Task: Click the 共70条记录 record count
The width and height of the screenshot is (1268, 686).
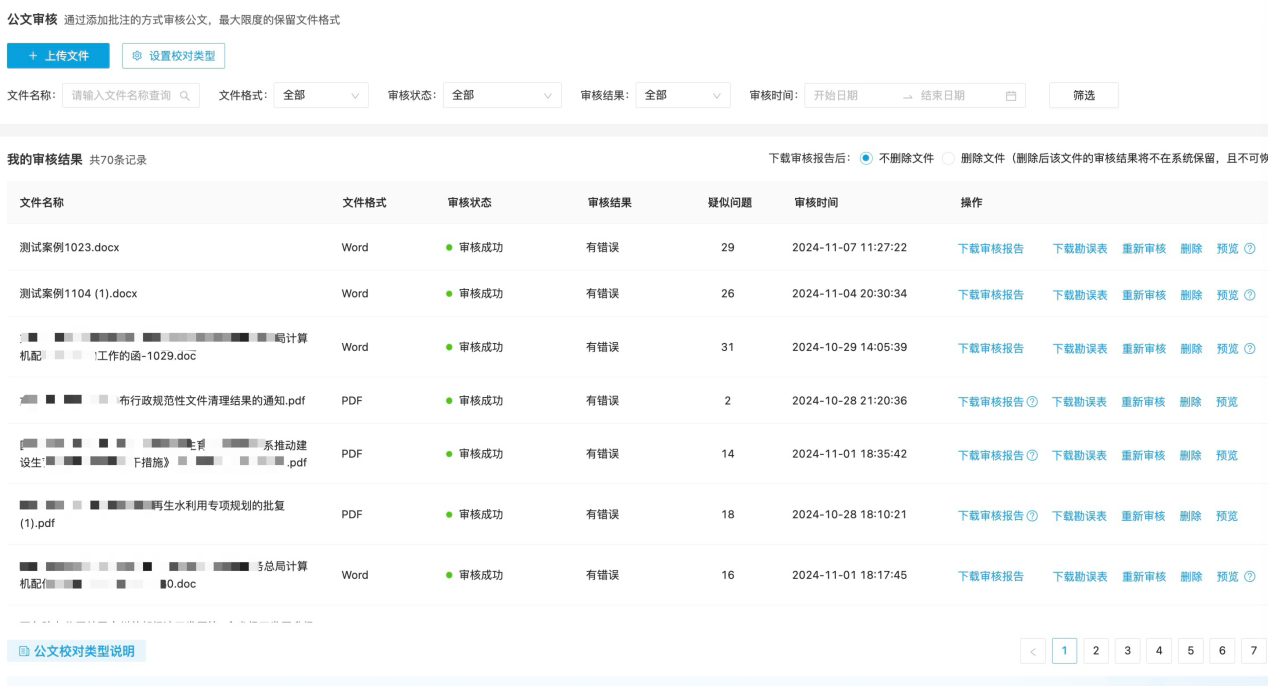Action: (118, 160)
